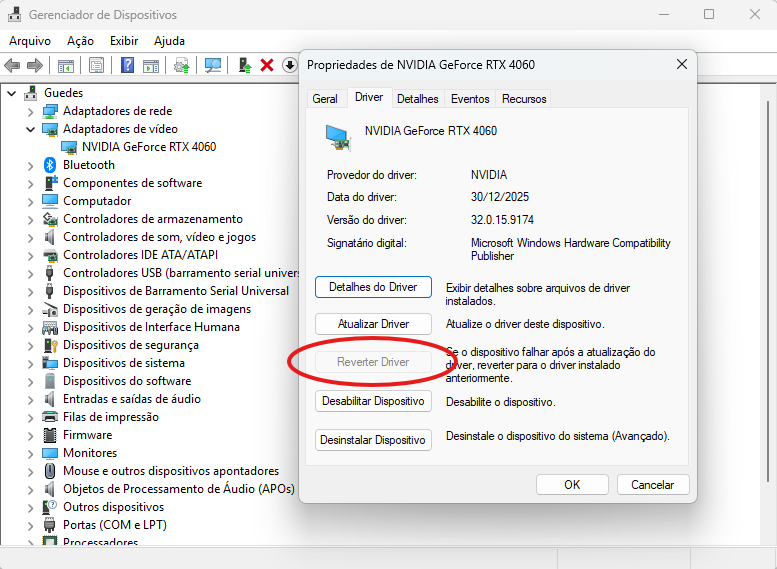
Task: Expand the Dispositivos de sistema chevron
Action: click(x=30, y=363)
